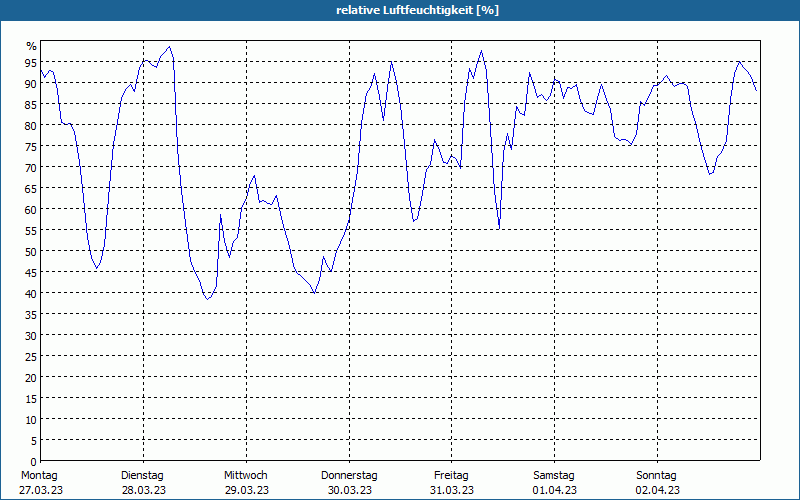Click the y-axis value 95
The width and height of the screenshot is (800, 500).
pos(31,62)
